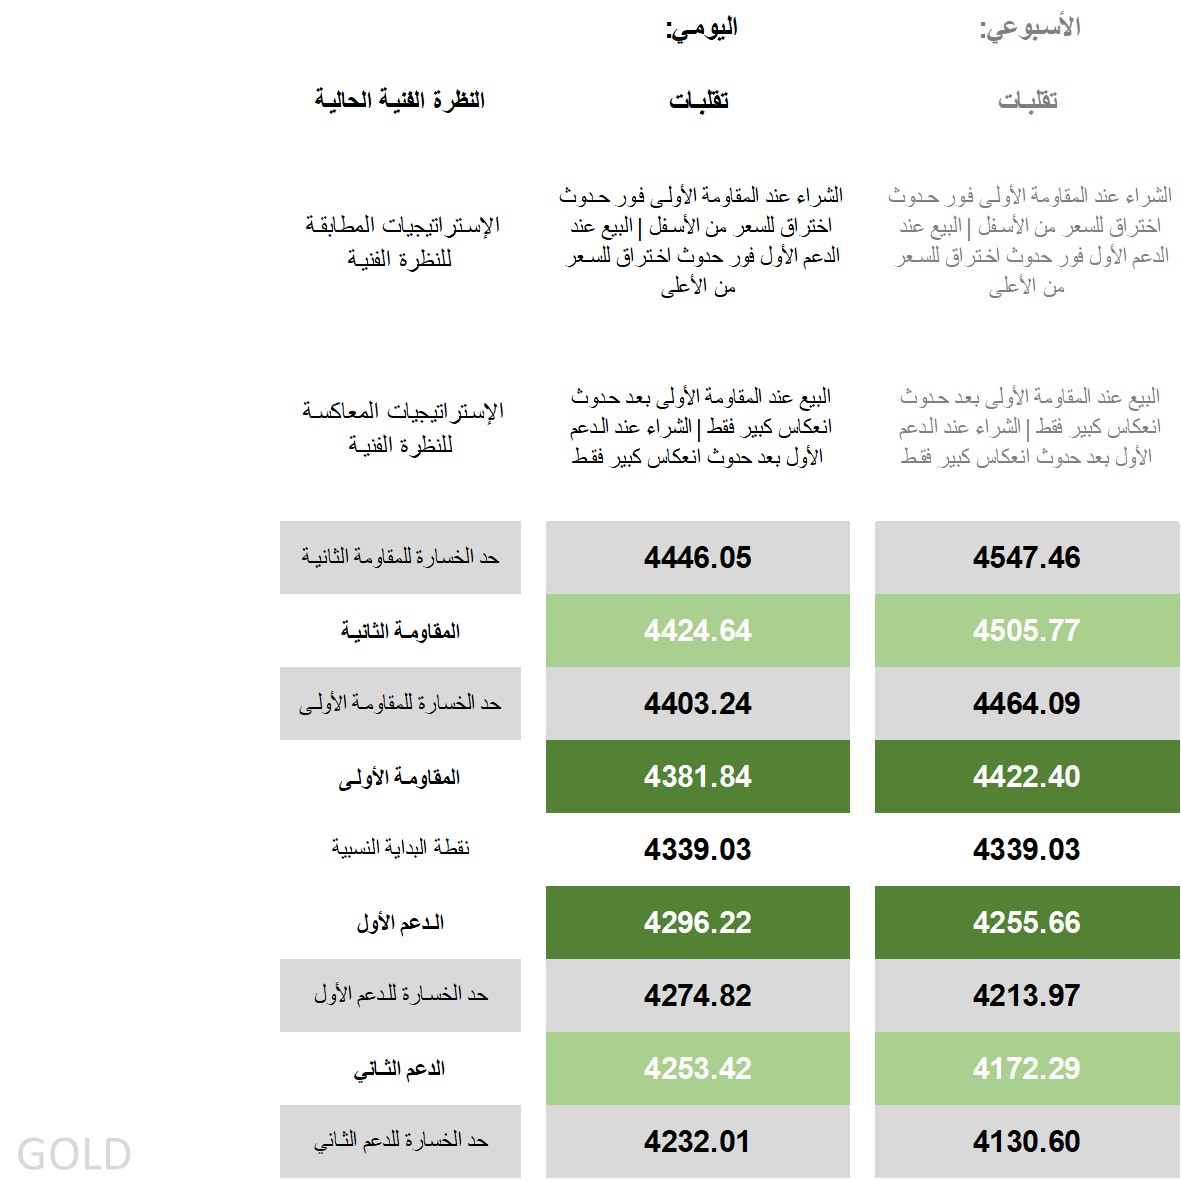Select the weekly second resistance cell 4505.77
1181x1181 pixels.
click(x=1026, y=631)
